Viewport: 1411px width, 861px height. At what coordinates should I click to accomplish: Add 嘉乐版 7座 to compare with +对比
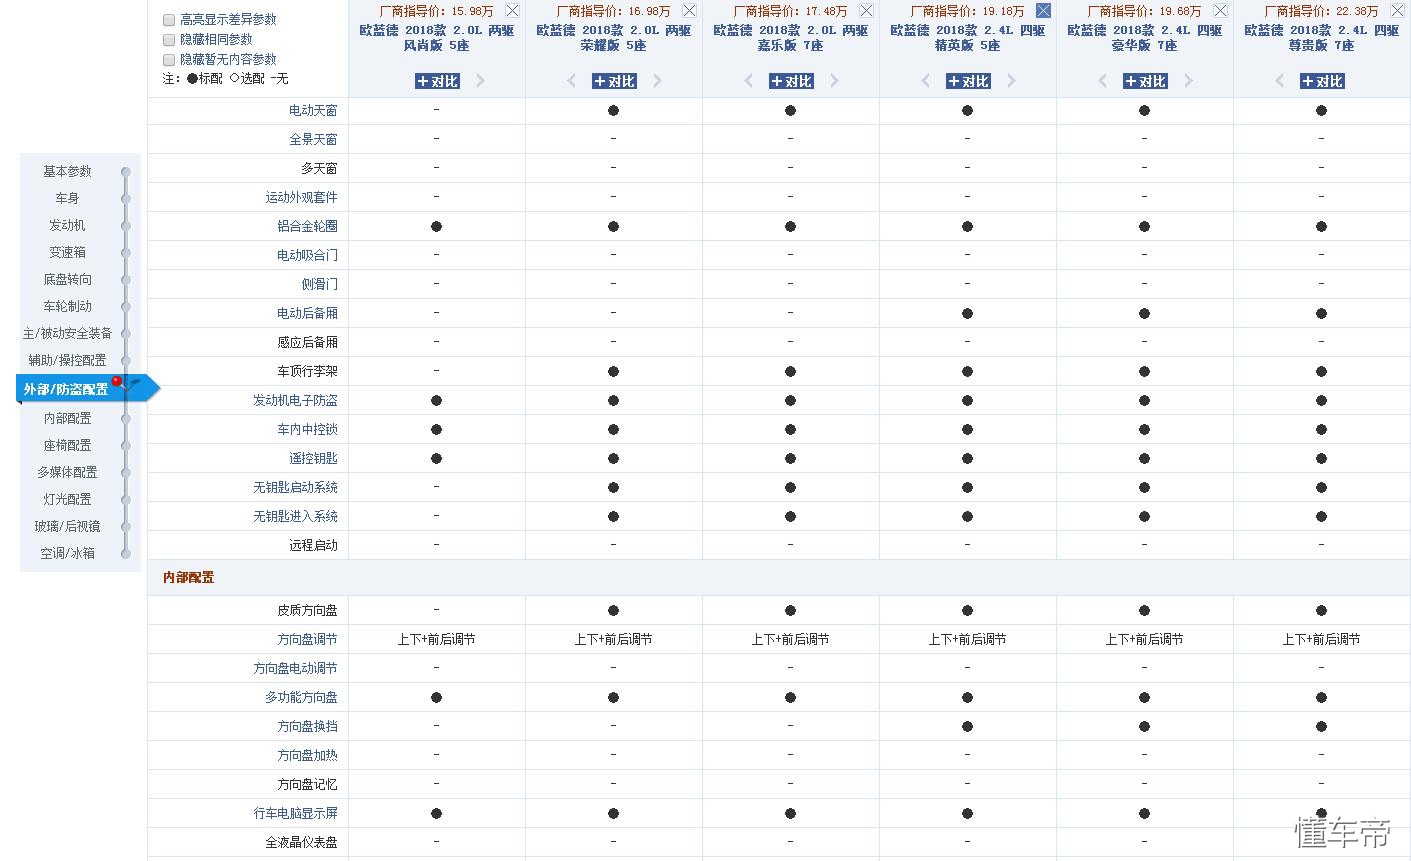791,81
